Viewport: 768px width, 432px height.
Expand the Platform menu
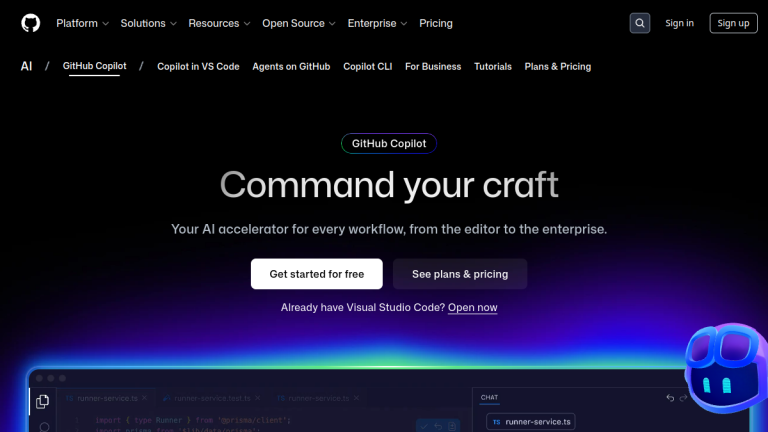(82, 23)
